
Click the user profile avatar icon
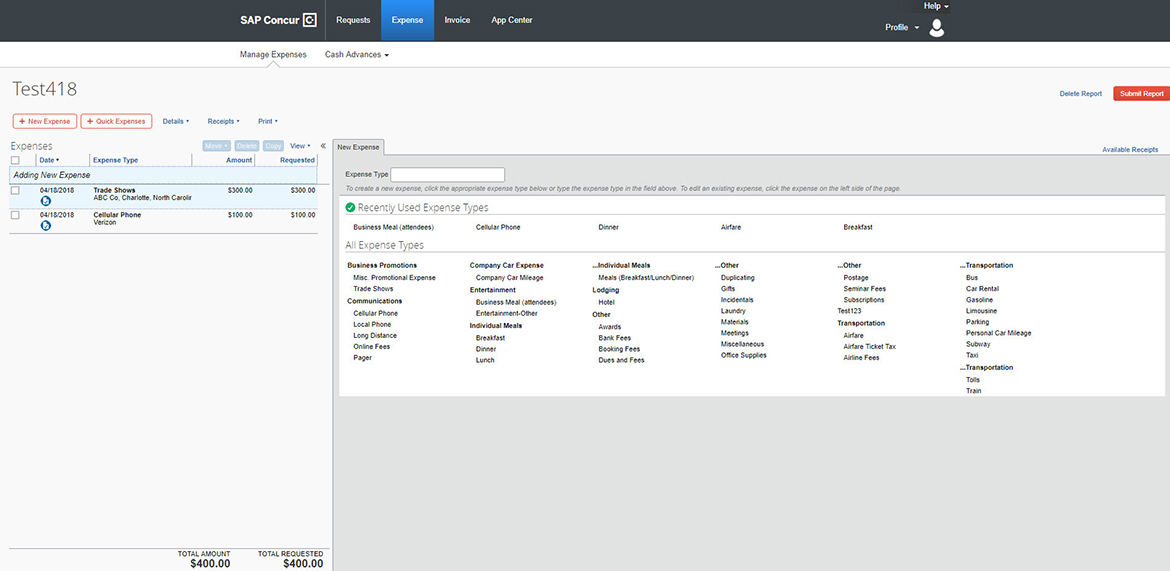[x=936, y=28]
